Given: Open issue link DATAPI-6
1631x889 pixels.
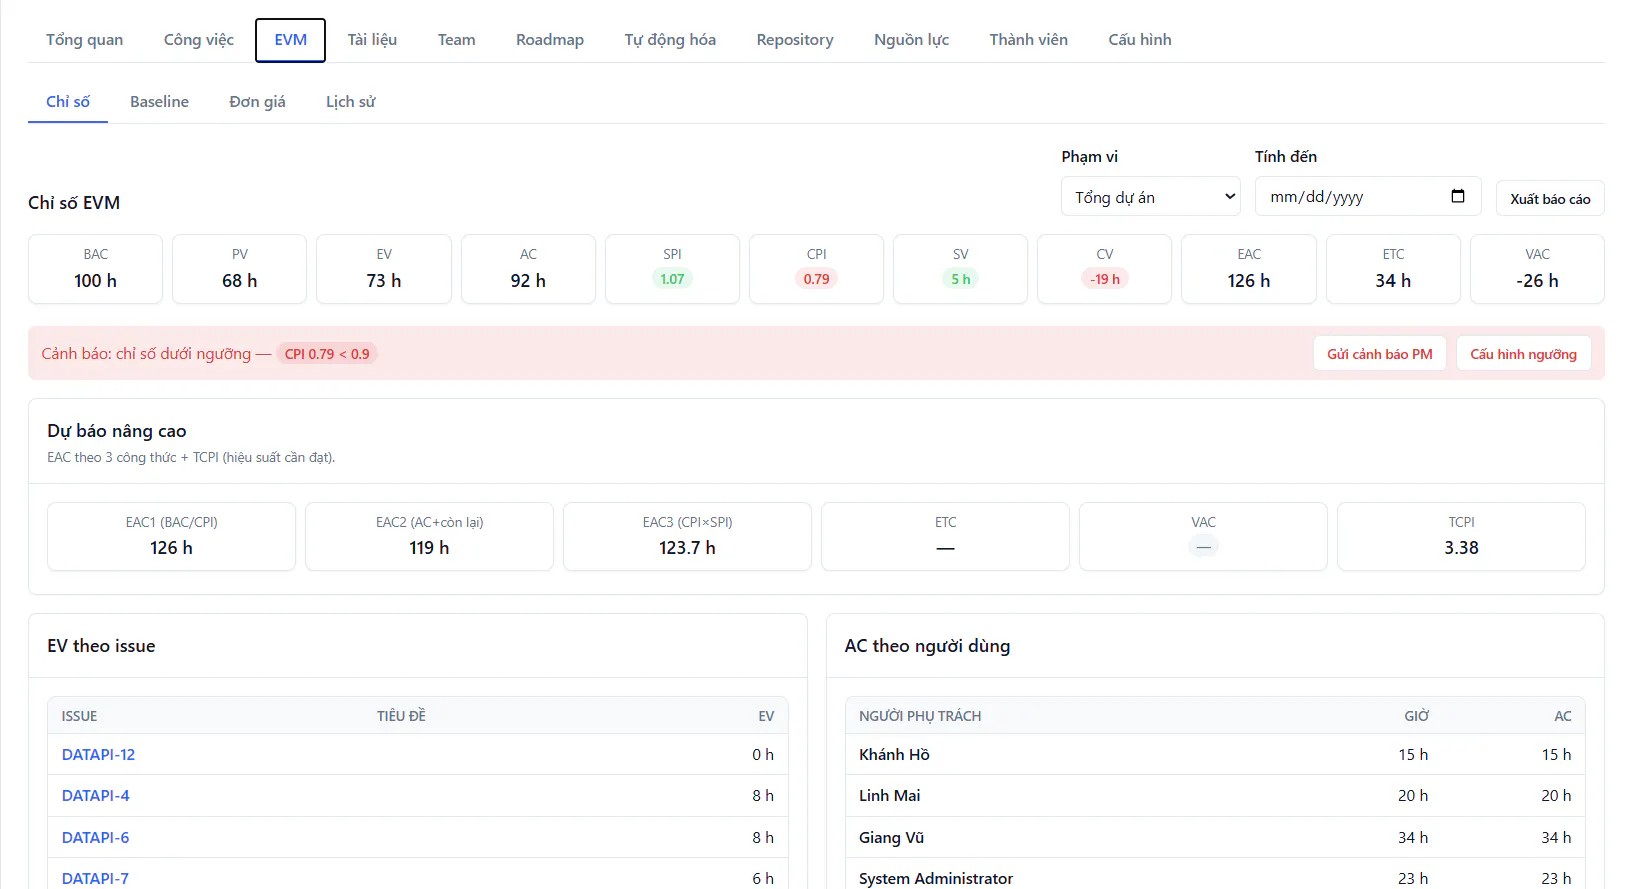Looking at the screenshot, I should (x=96, y=838).
